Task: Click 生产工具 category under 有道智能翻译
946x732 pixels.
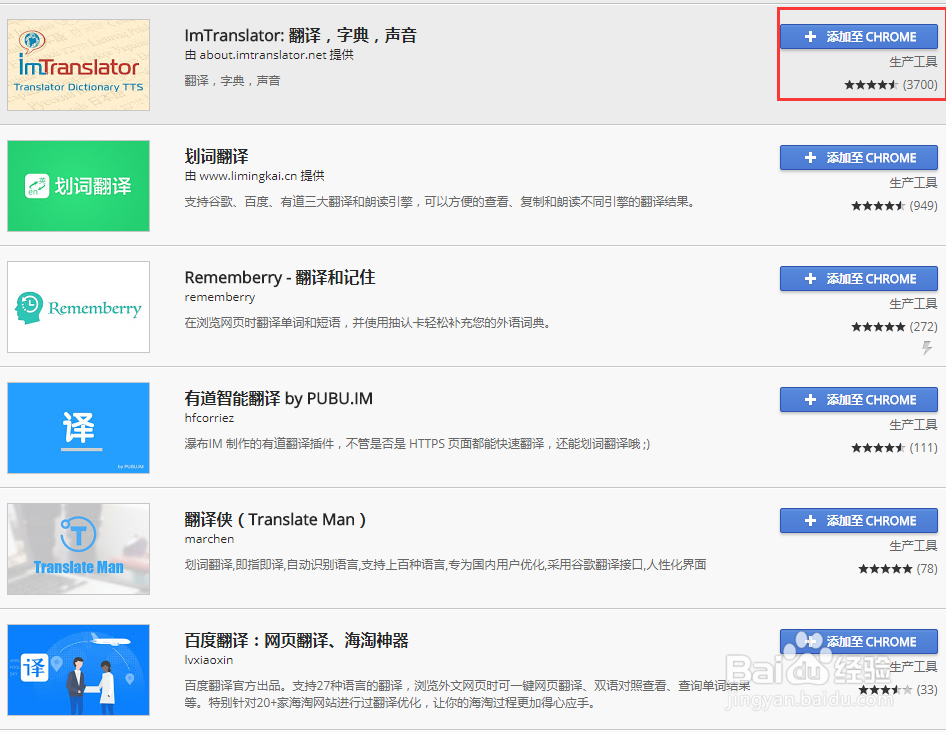Action: tap(913, 425)
